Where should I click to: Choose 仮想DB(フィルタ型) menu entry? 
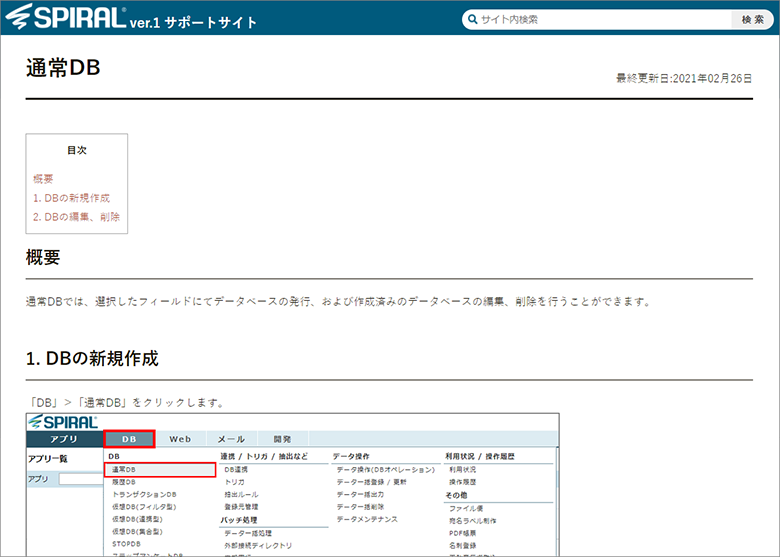click(x=144, y=507)
